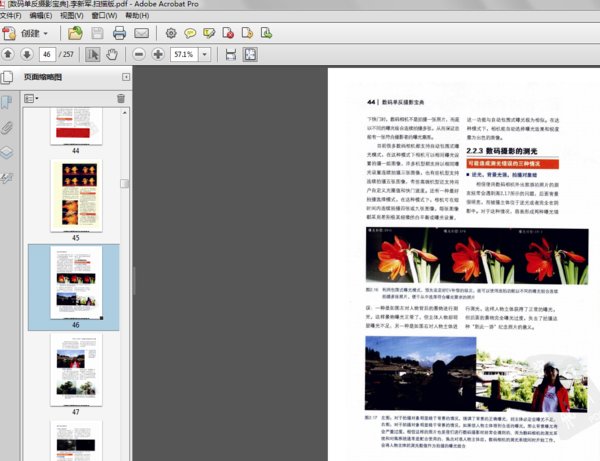Open the Attachments paperclip panel
This screenshot has width=600, height=461.
coord(7,127)
